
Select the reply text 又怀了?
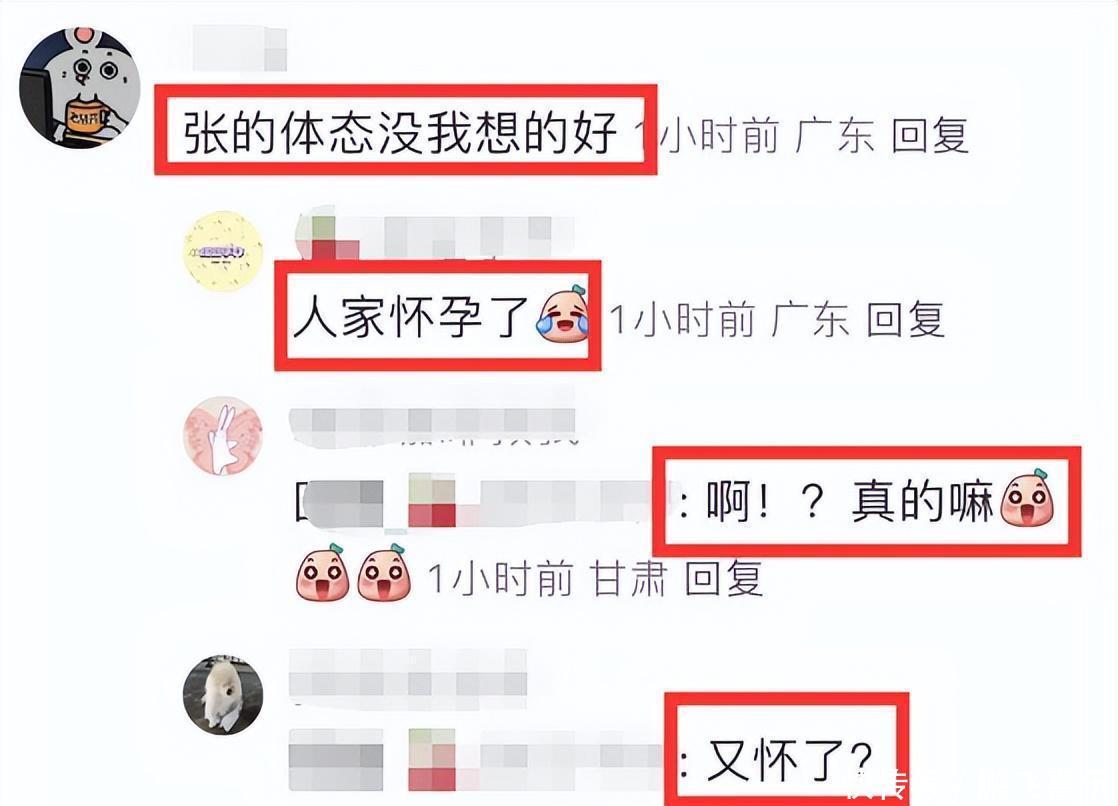[x=790, y=760]
